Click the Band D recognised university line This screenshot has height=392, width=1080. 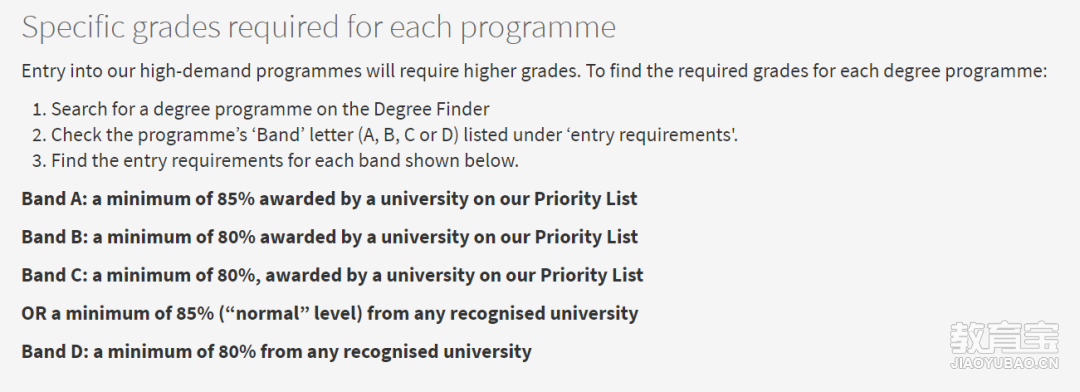point(276,351)
